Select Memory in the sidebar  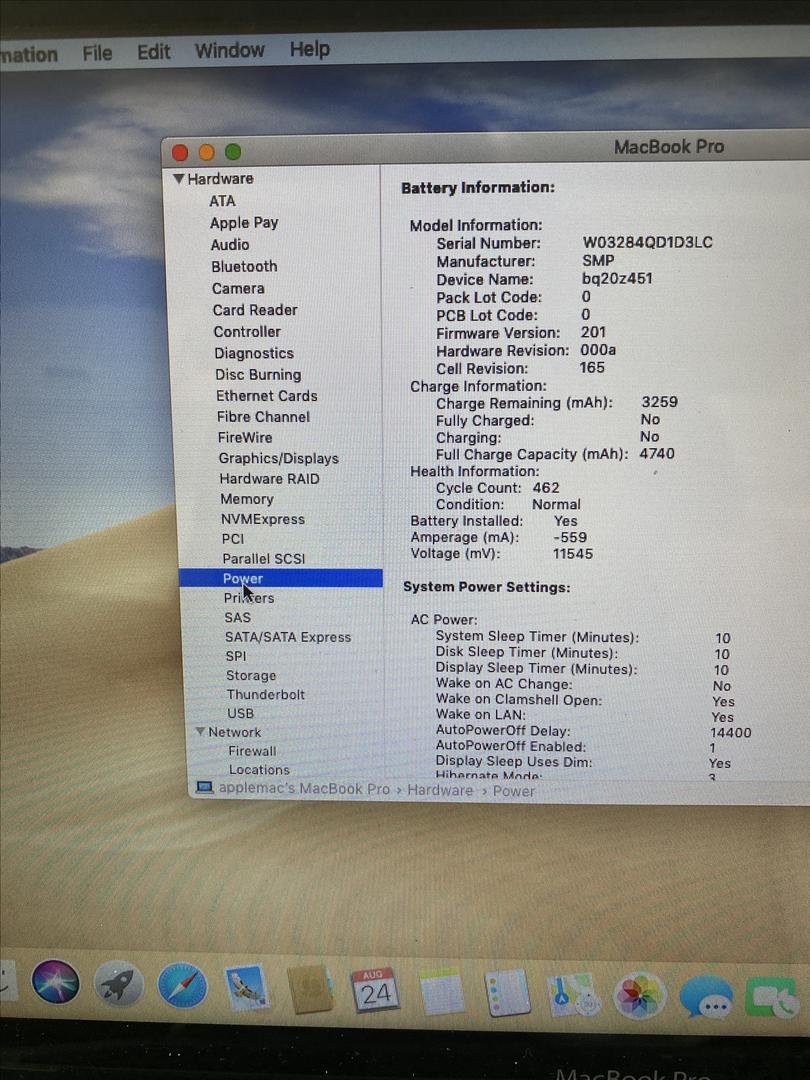pyautogui.click(x=247, y=499)
